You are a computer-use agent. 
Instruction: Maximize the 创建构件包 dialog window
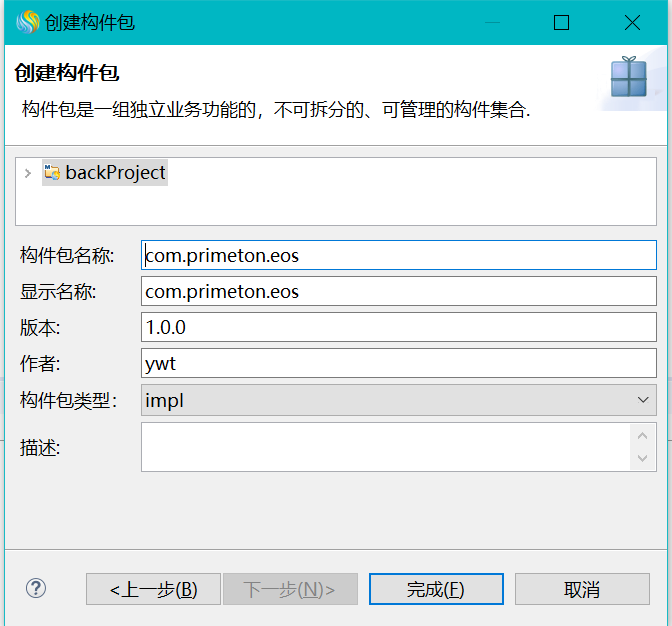(x=561, y=22)
